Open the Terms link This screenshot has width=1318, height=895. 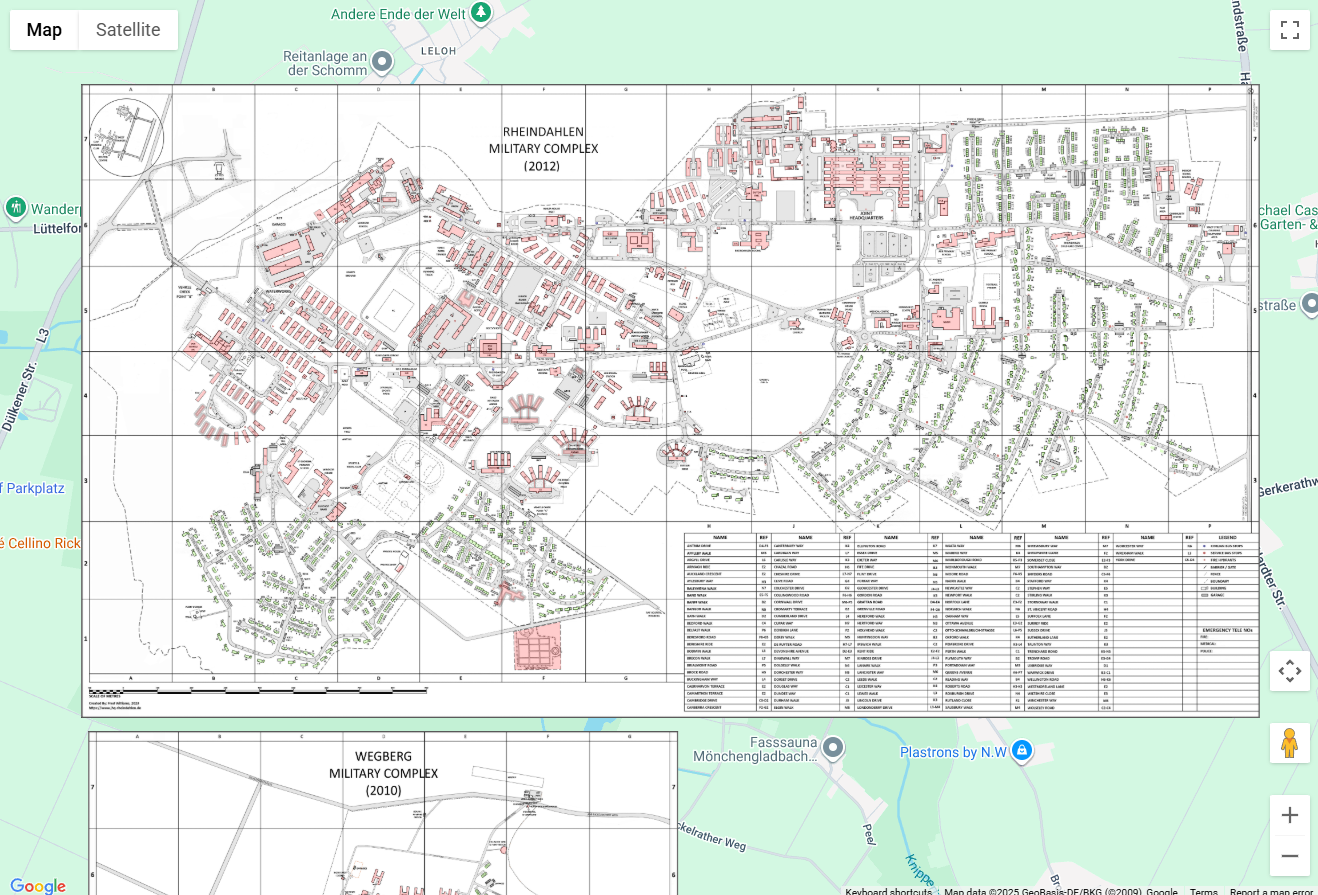[1203, 891]
